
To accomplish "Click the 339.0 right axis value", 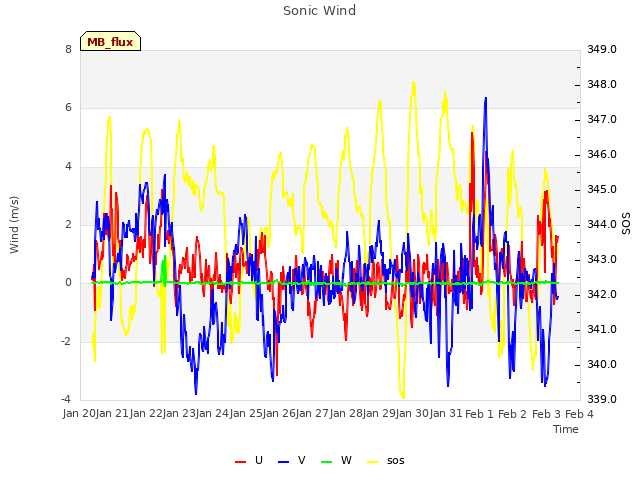I will [x=602, y=399].
